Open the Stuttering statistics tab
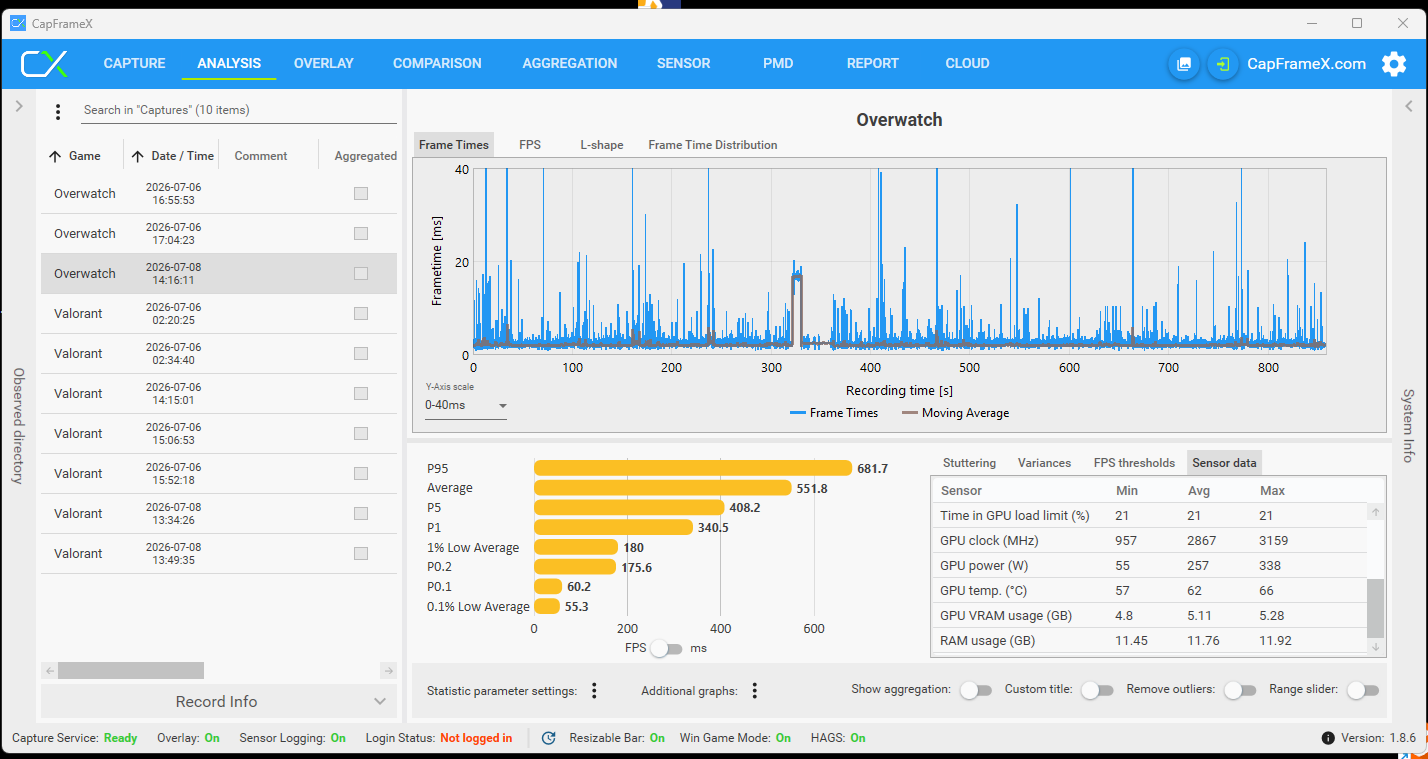1428x759 pixels. coord(969,463)
